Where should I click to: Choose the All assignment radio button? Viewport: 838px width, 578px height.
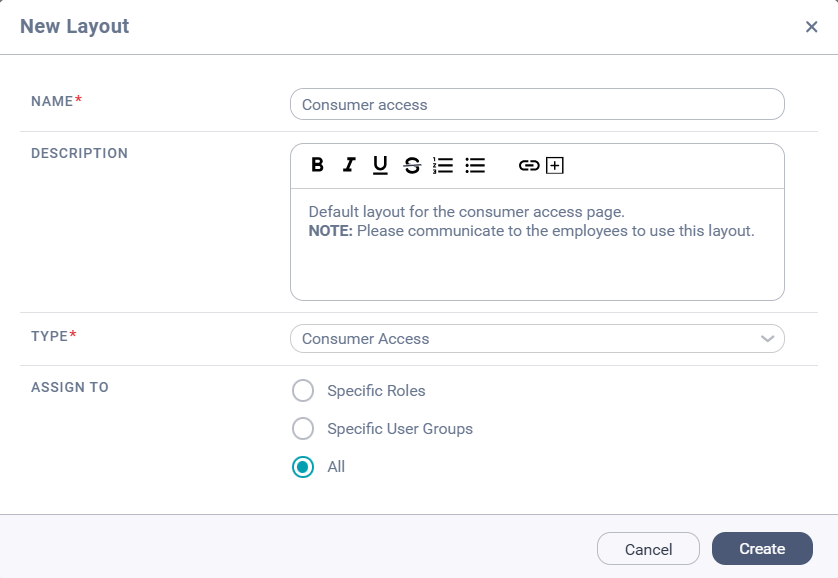(x=303, y=467)
